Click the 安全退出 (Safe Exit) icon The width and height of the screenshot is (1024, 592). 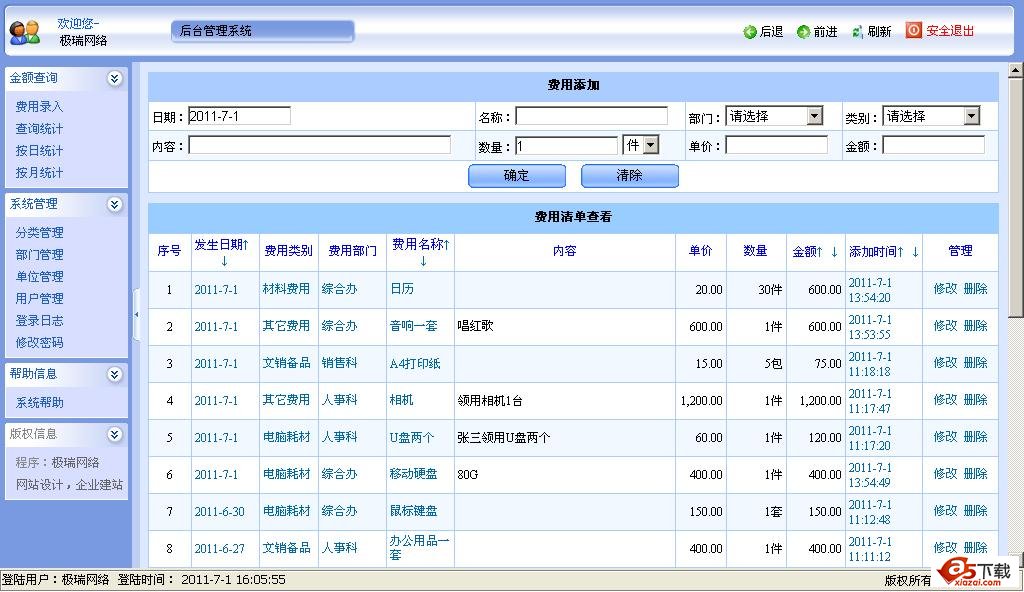tap(911, 30)
